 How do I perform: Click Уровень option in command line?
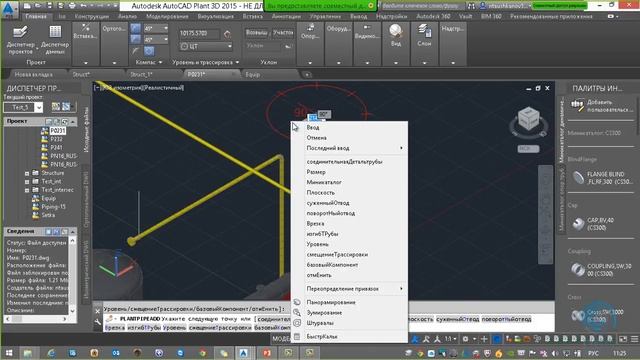(174, 327)
